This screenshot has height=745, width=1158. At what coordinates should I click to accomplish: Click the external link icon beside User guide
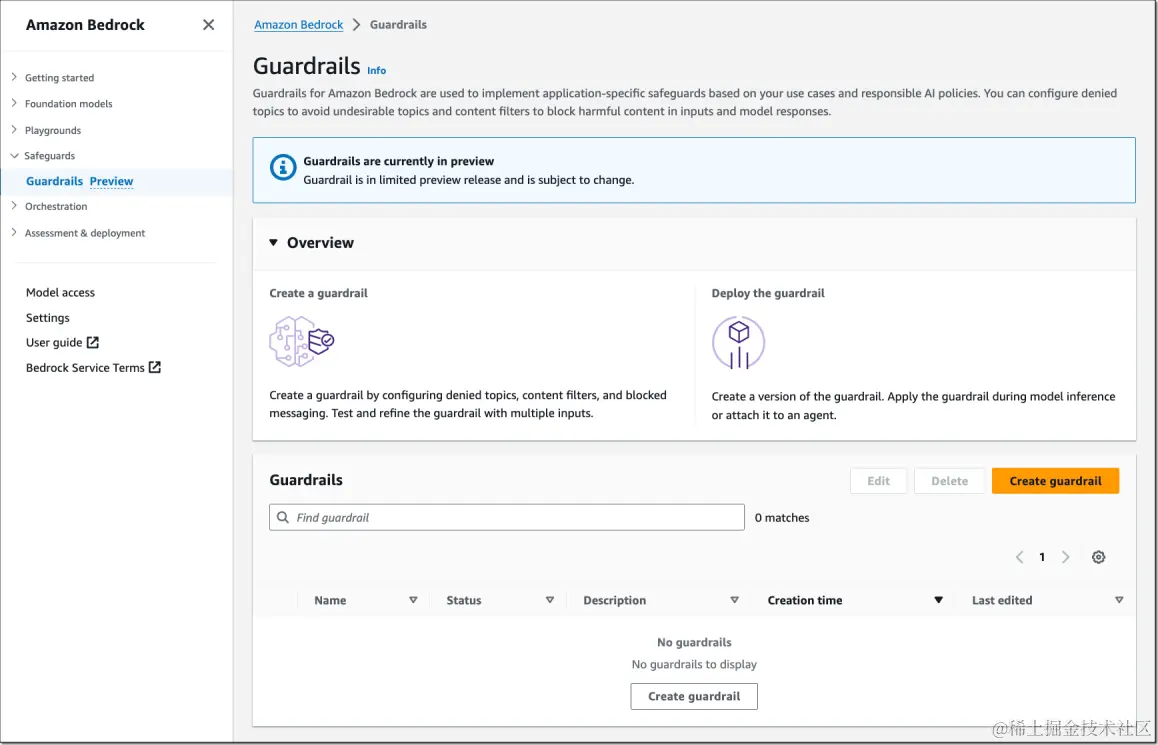tap(93, 342)
